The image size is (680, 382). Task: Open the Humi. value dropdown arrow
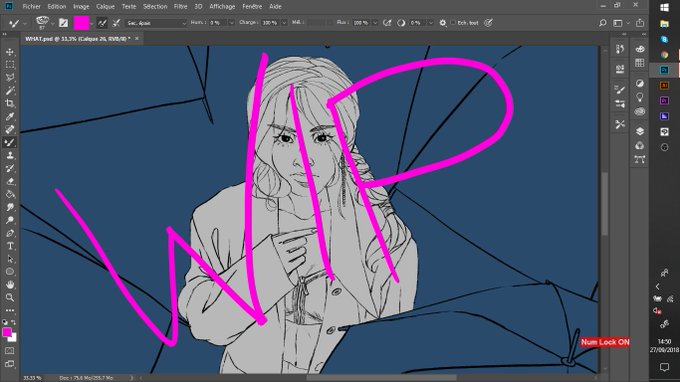(231, 23)
